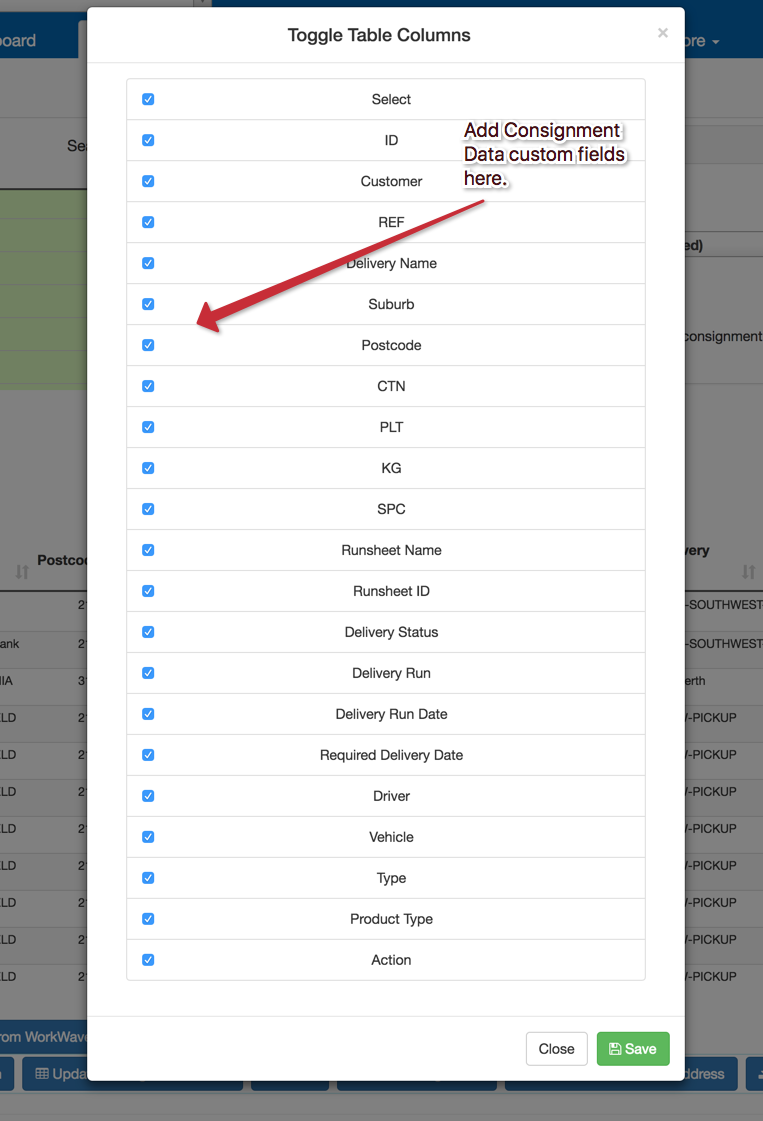Save the column settings
Screen dimensions: 763x1121
point(633,1049)
